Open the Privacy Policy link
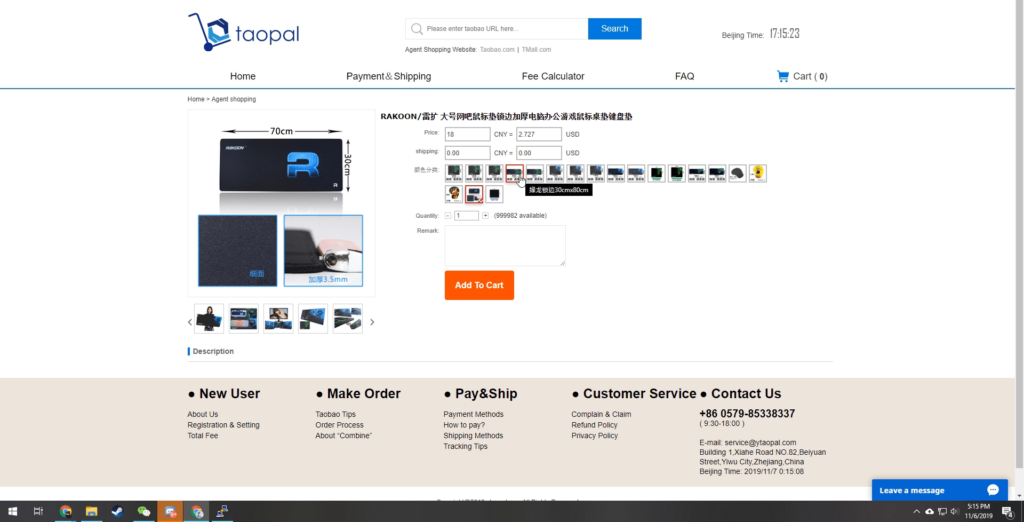 coord(594,436)
